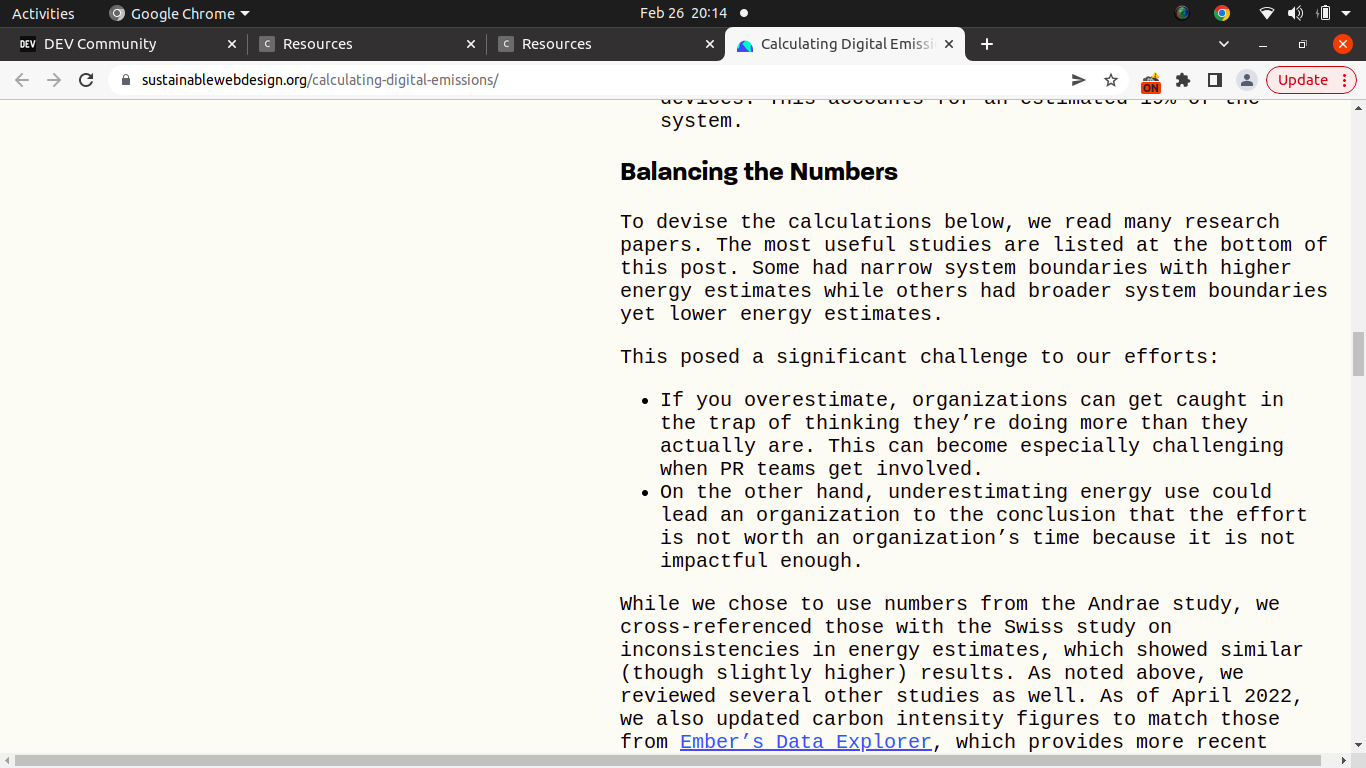Click the bullet starting 'If you overestimate'

(972, 434)
